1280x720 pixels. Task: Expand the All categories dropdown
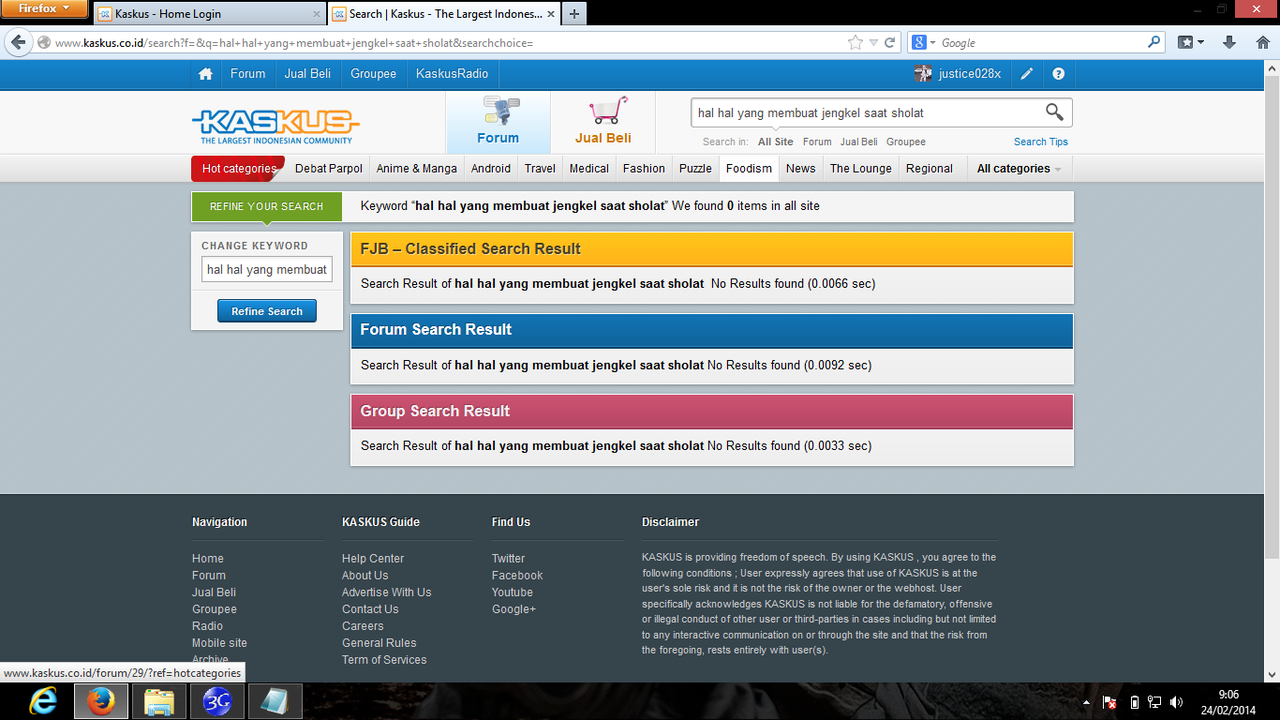1019,168
